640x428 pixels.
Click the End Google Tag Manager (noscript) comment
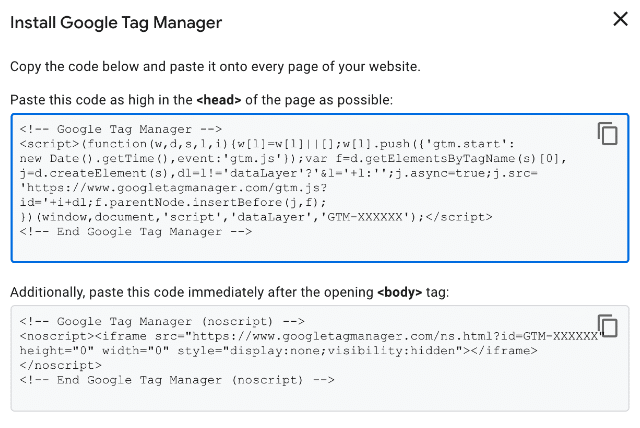[177, 380]
